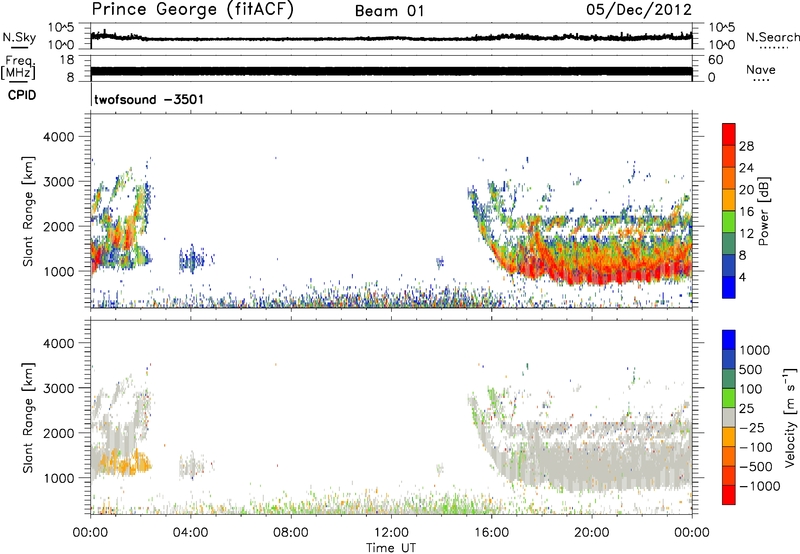
Task: Click the 'Velocity [m s⁻¹]' colorbar title
Action: coord(790,417)
